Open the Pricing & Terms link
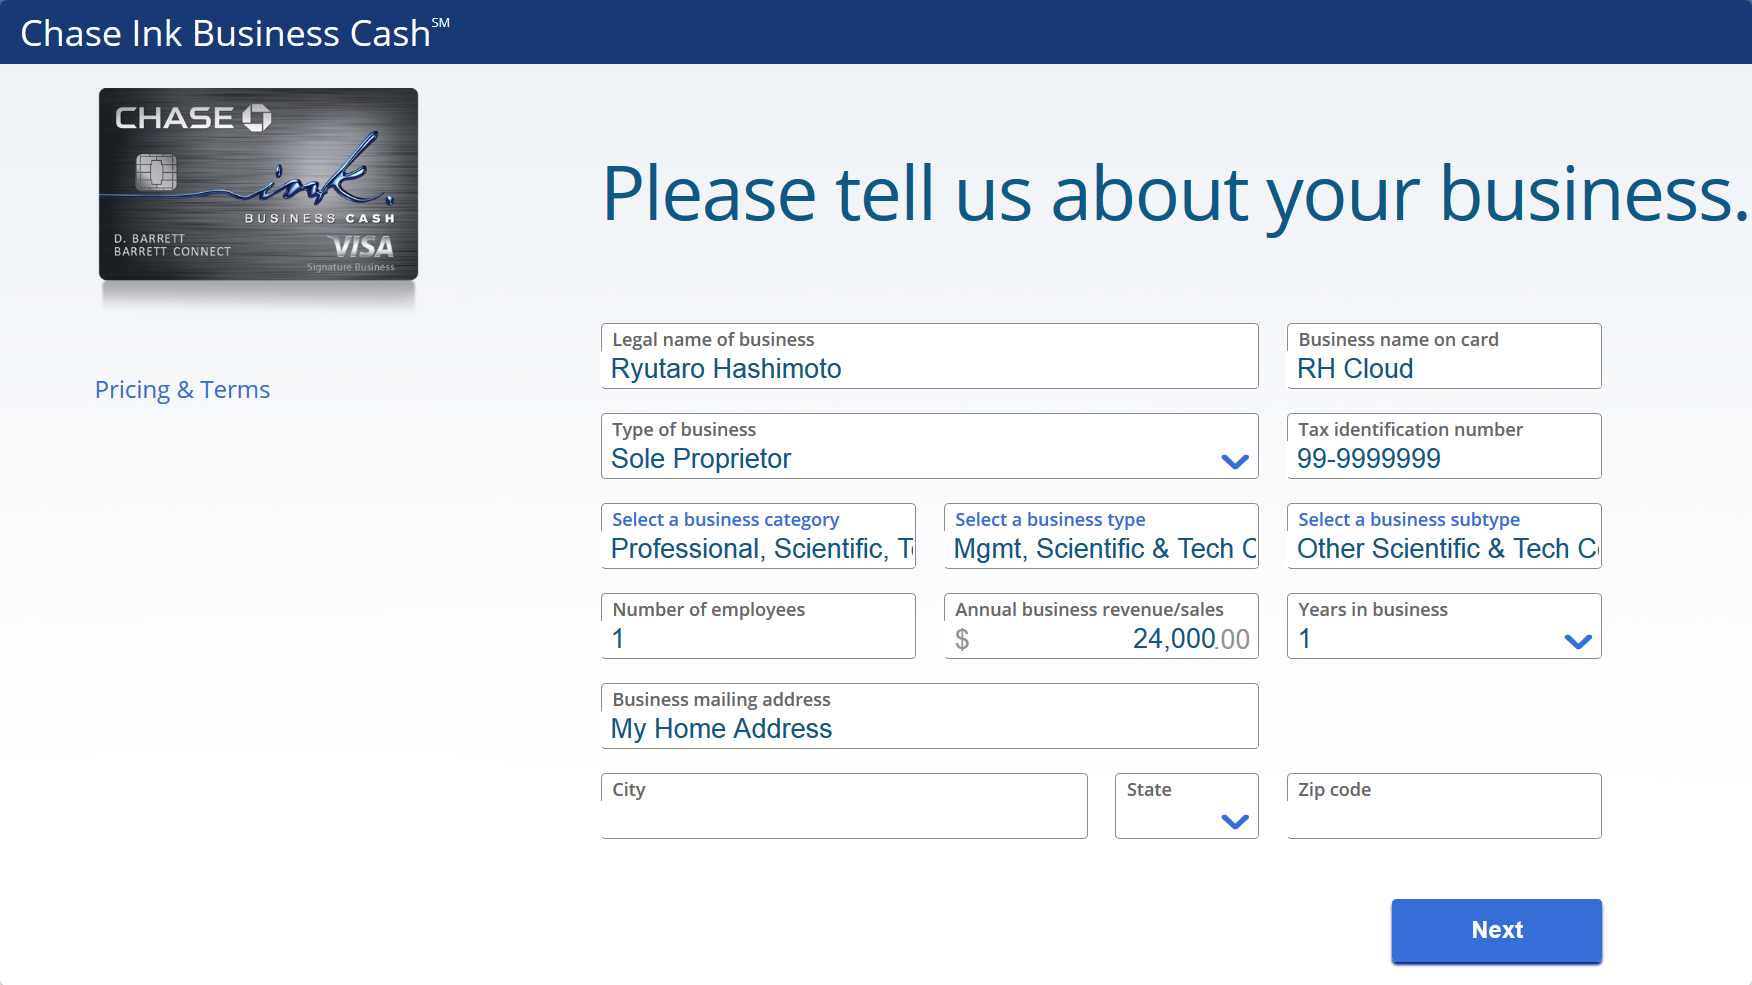The image size is (1752, 985). [182, 389]
